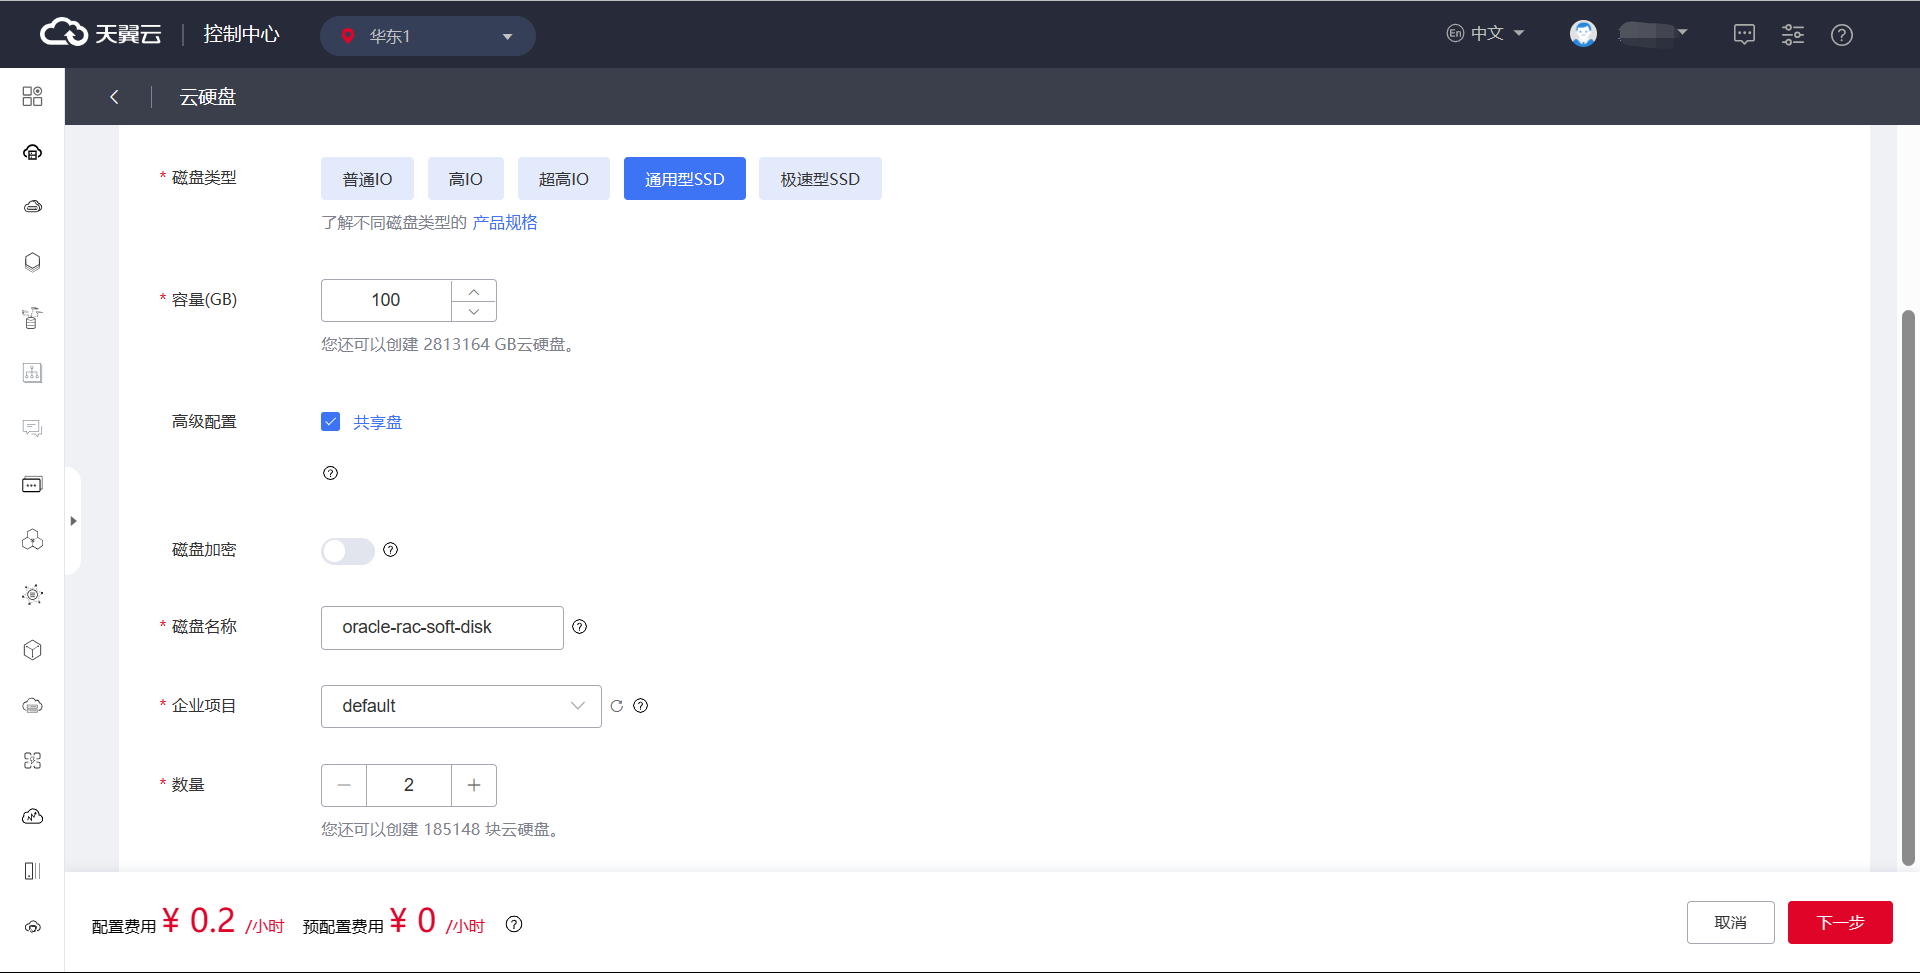Viewport: 1920px width, 973px height.
Task: Select the 极速型SSD disk type tab
Action: pos(820,178)
